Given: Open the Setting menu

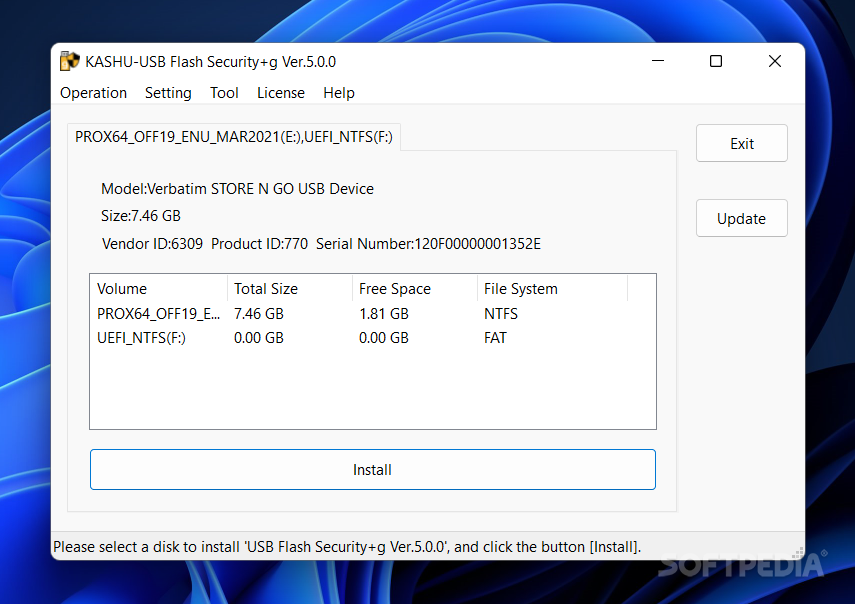Looking at the screenshot, I should pos(168,93).
